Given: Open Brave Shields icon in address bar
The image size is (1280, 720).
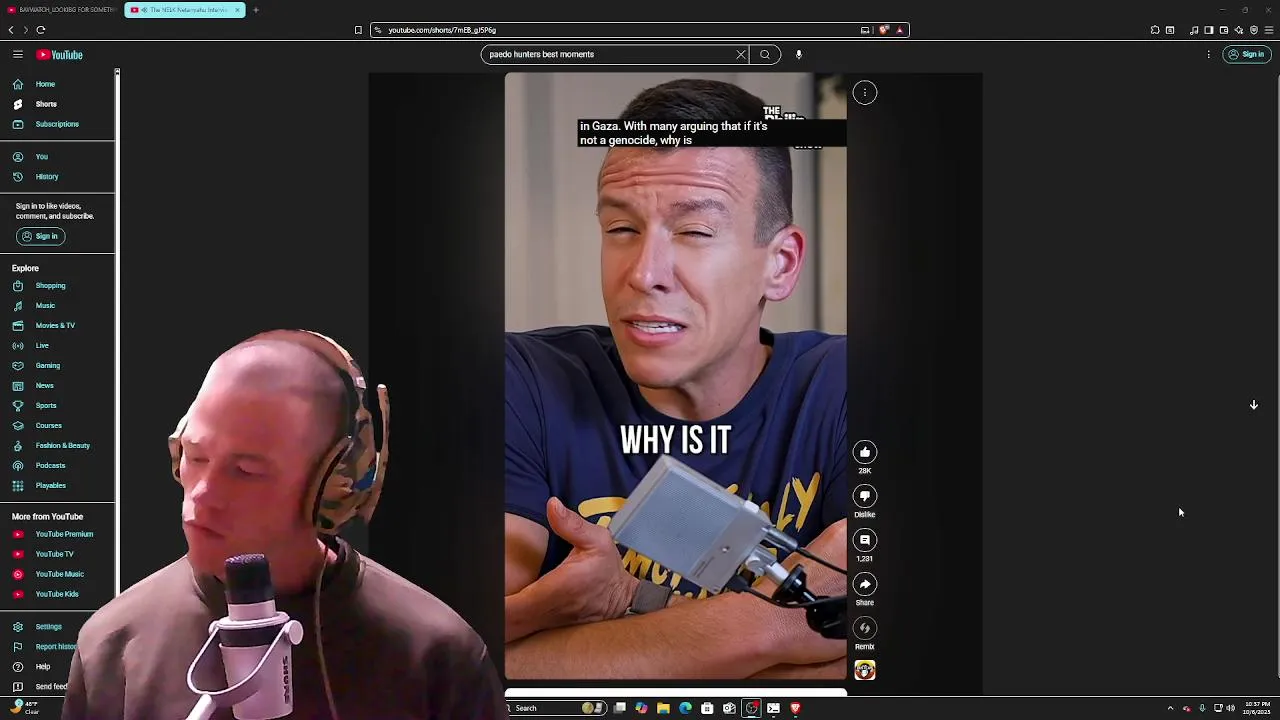Looking at the screenshot, I should tap(884, 30).
